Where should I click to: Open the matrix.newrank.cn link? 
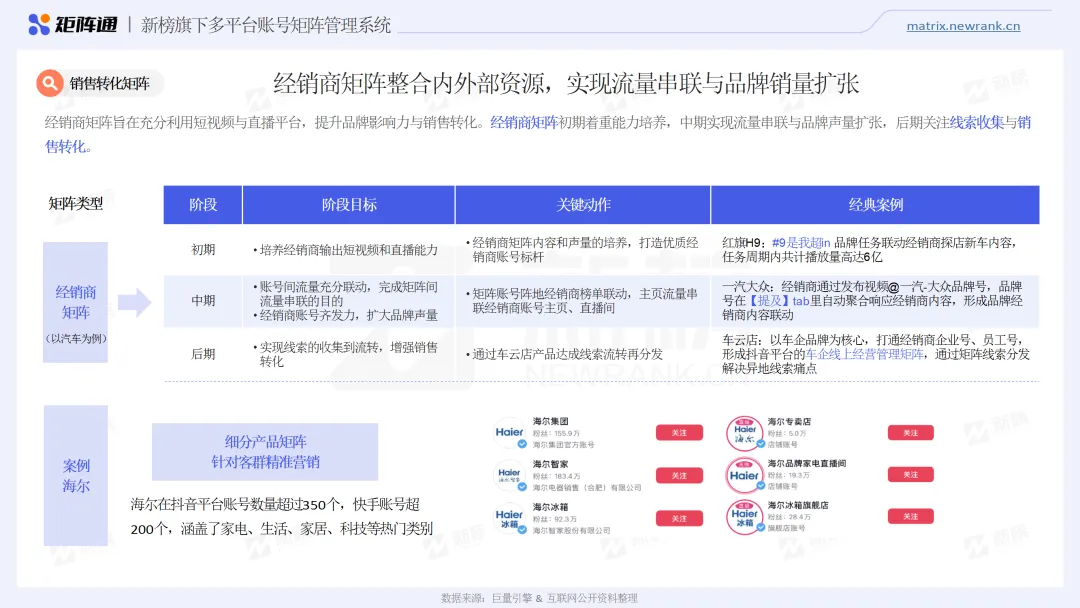tap(963, 26)
